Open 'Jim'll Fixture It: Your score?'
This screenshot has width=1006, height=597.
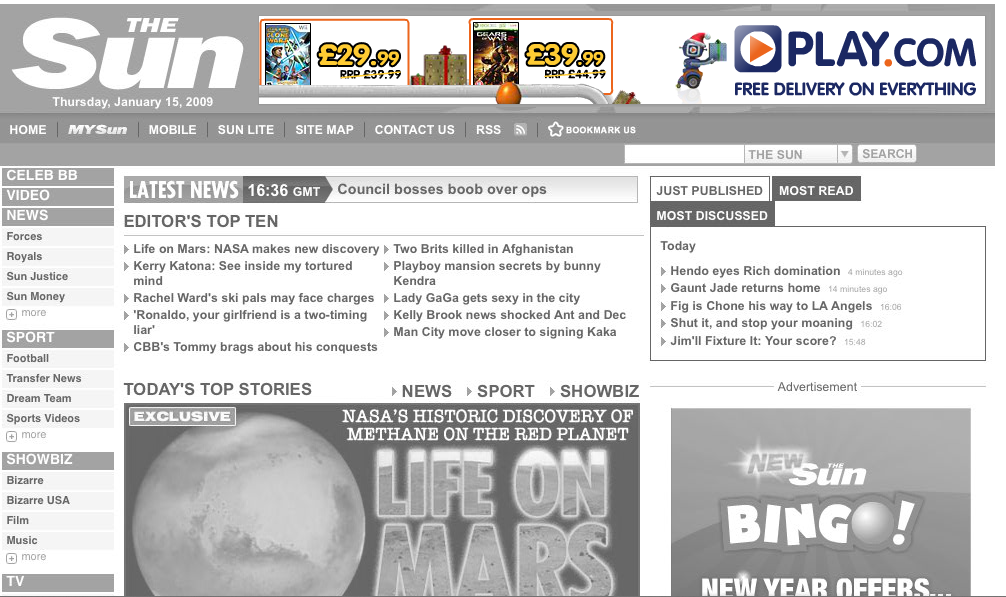point(753,341)
